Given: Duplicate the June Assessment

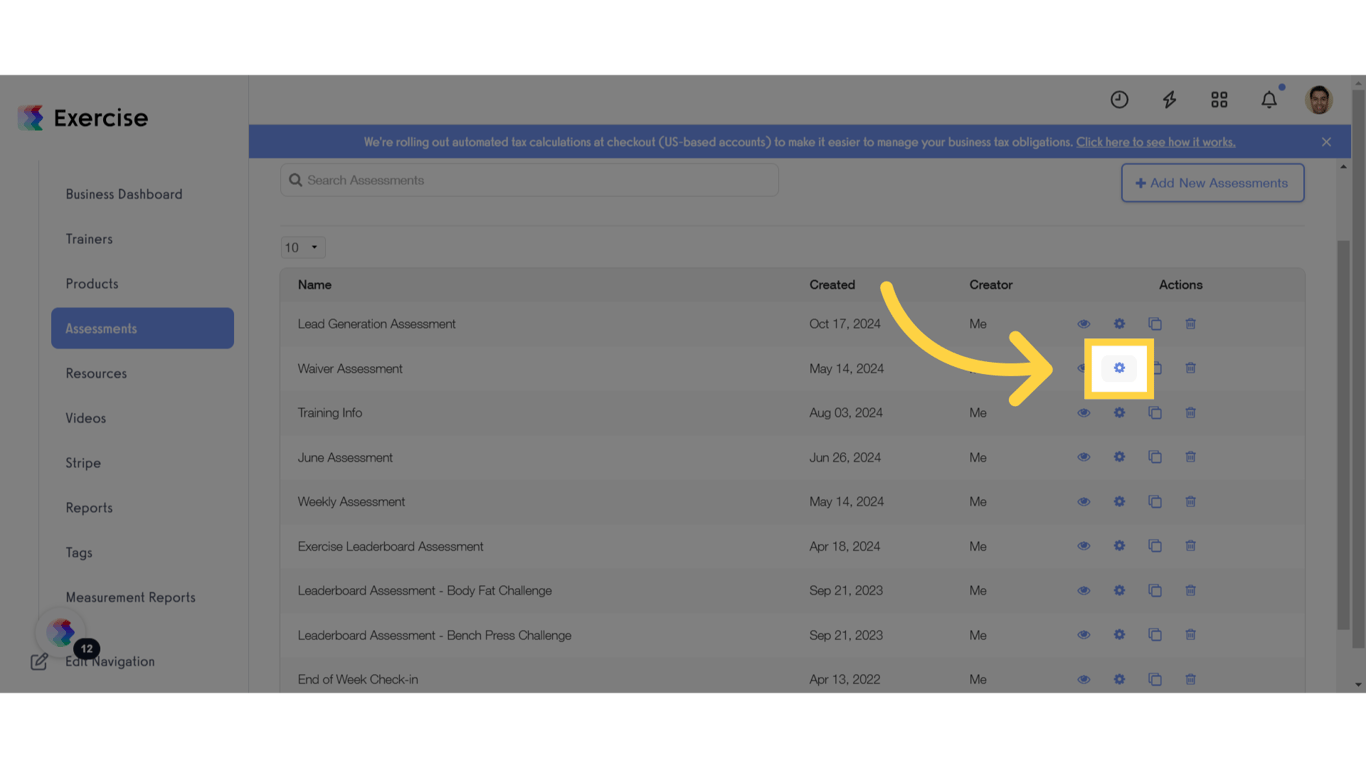Looking at the screenshot, I should 1155,457.
